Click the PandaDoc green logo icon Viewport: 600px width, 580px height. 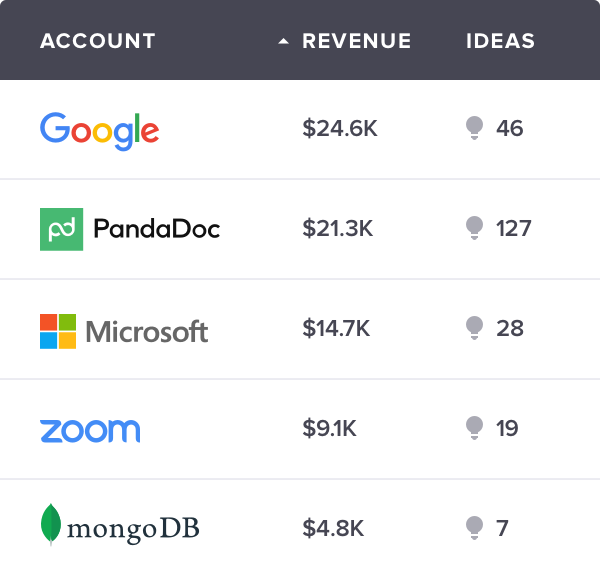pos(62,229)
